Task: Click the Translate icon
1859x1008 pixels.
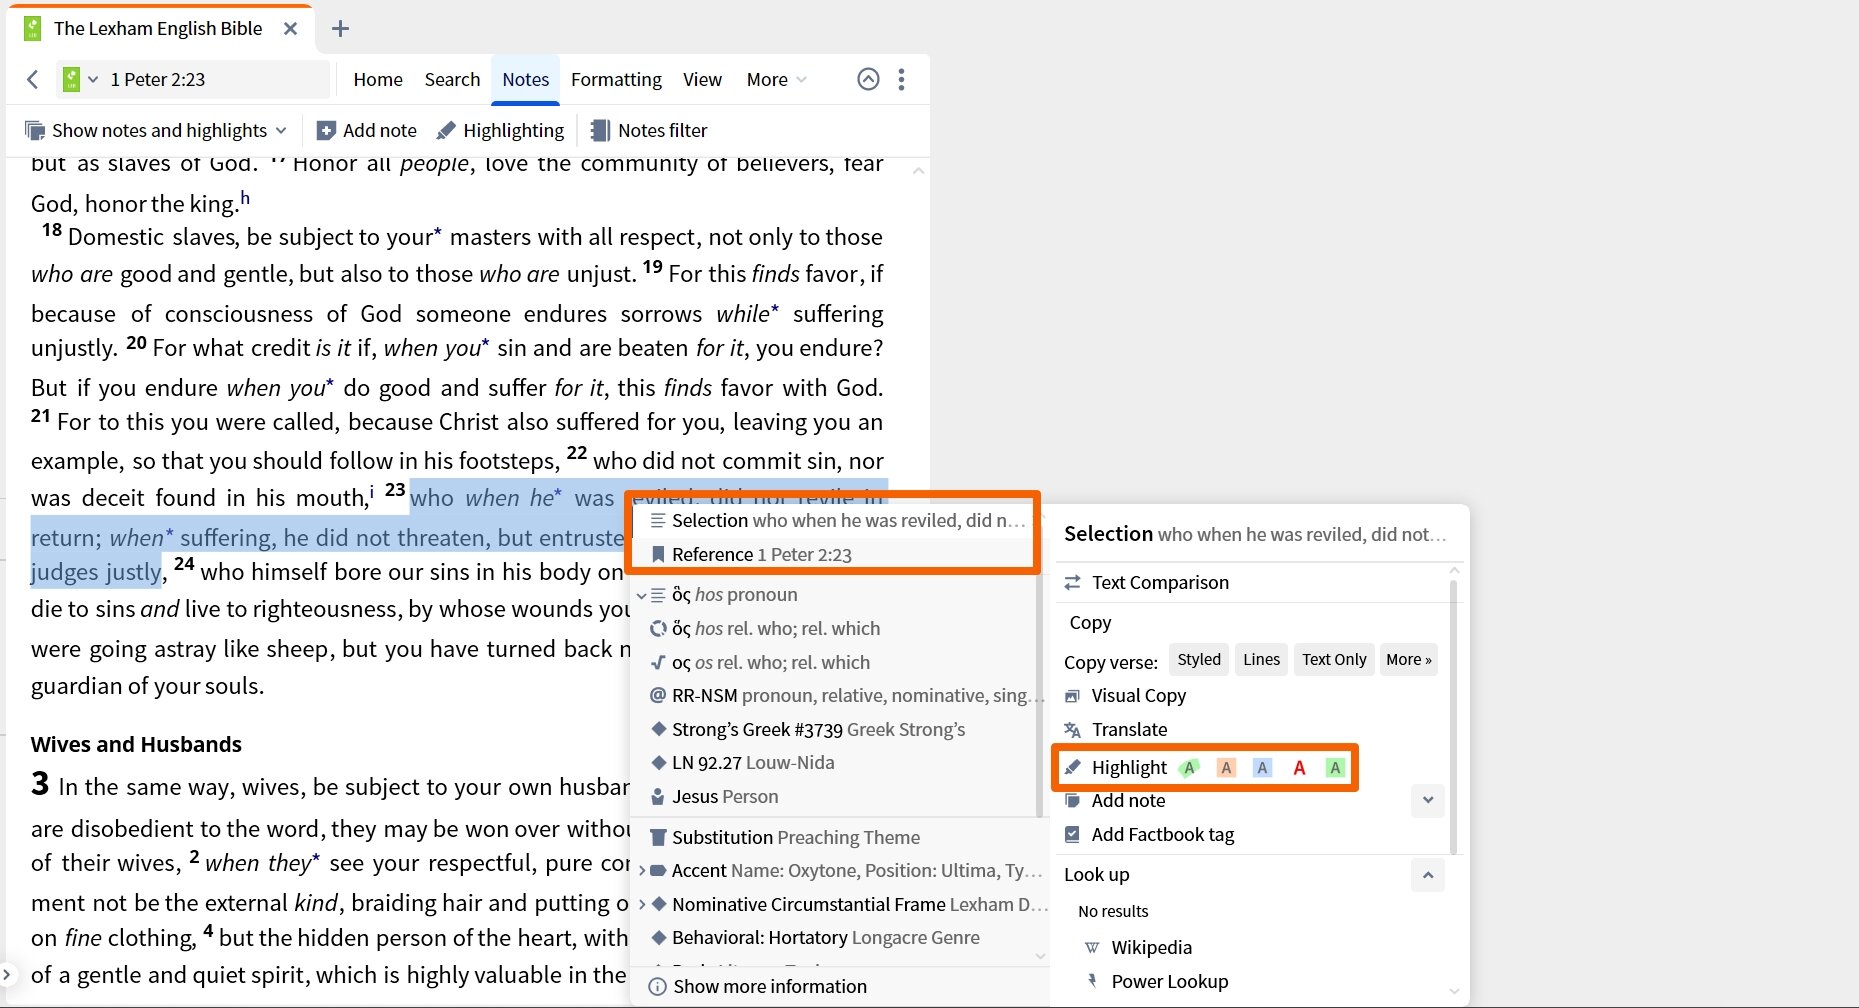Action: click(1072, 729)
